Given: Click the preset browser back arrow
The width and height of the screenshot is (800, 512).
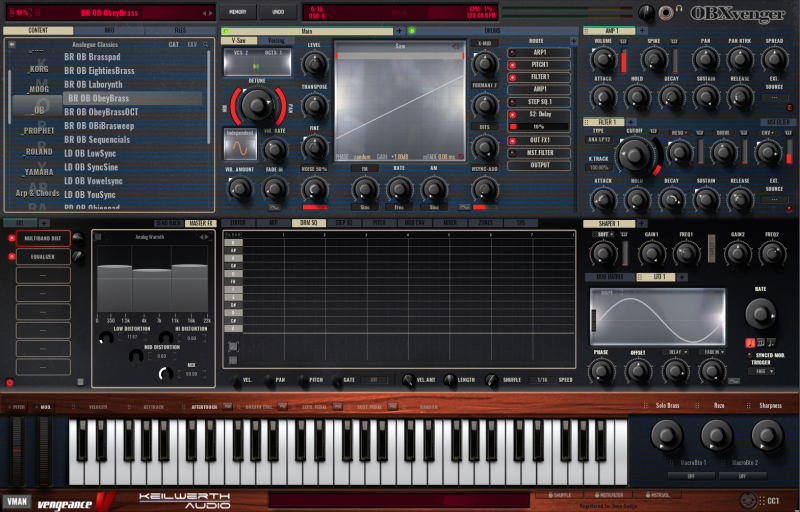Looking at the screenshot, I should pos(12,44).
